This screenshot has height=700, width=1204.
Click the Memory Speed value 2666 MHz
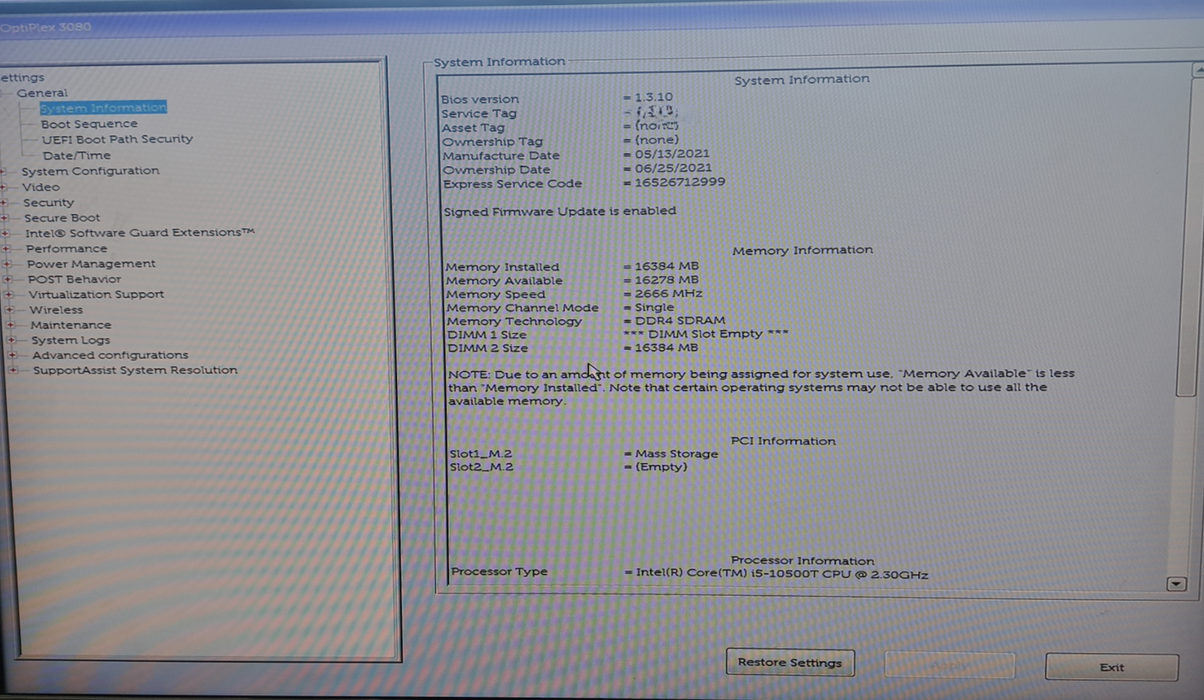click(669, 294)
